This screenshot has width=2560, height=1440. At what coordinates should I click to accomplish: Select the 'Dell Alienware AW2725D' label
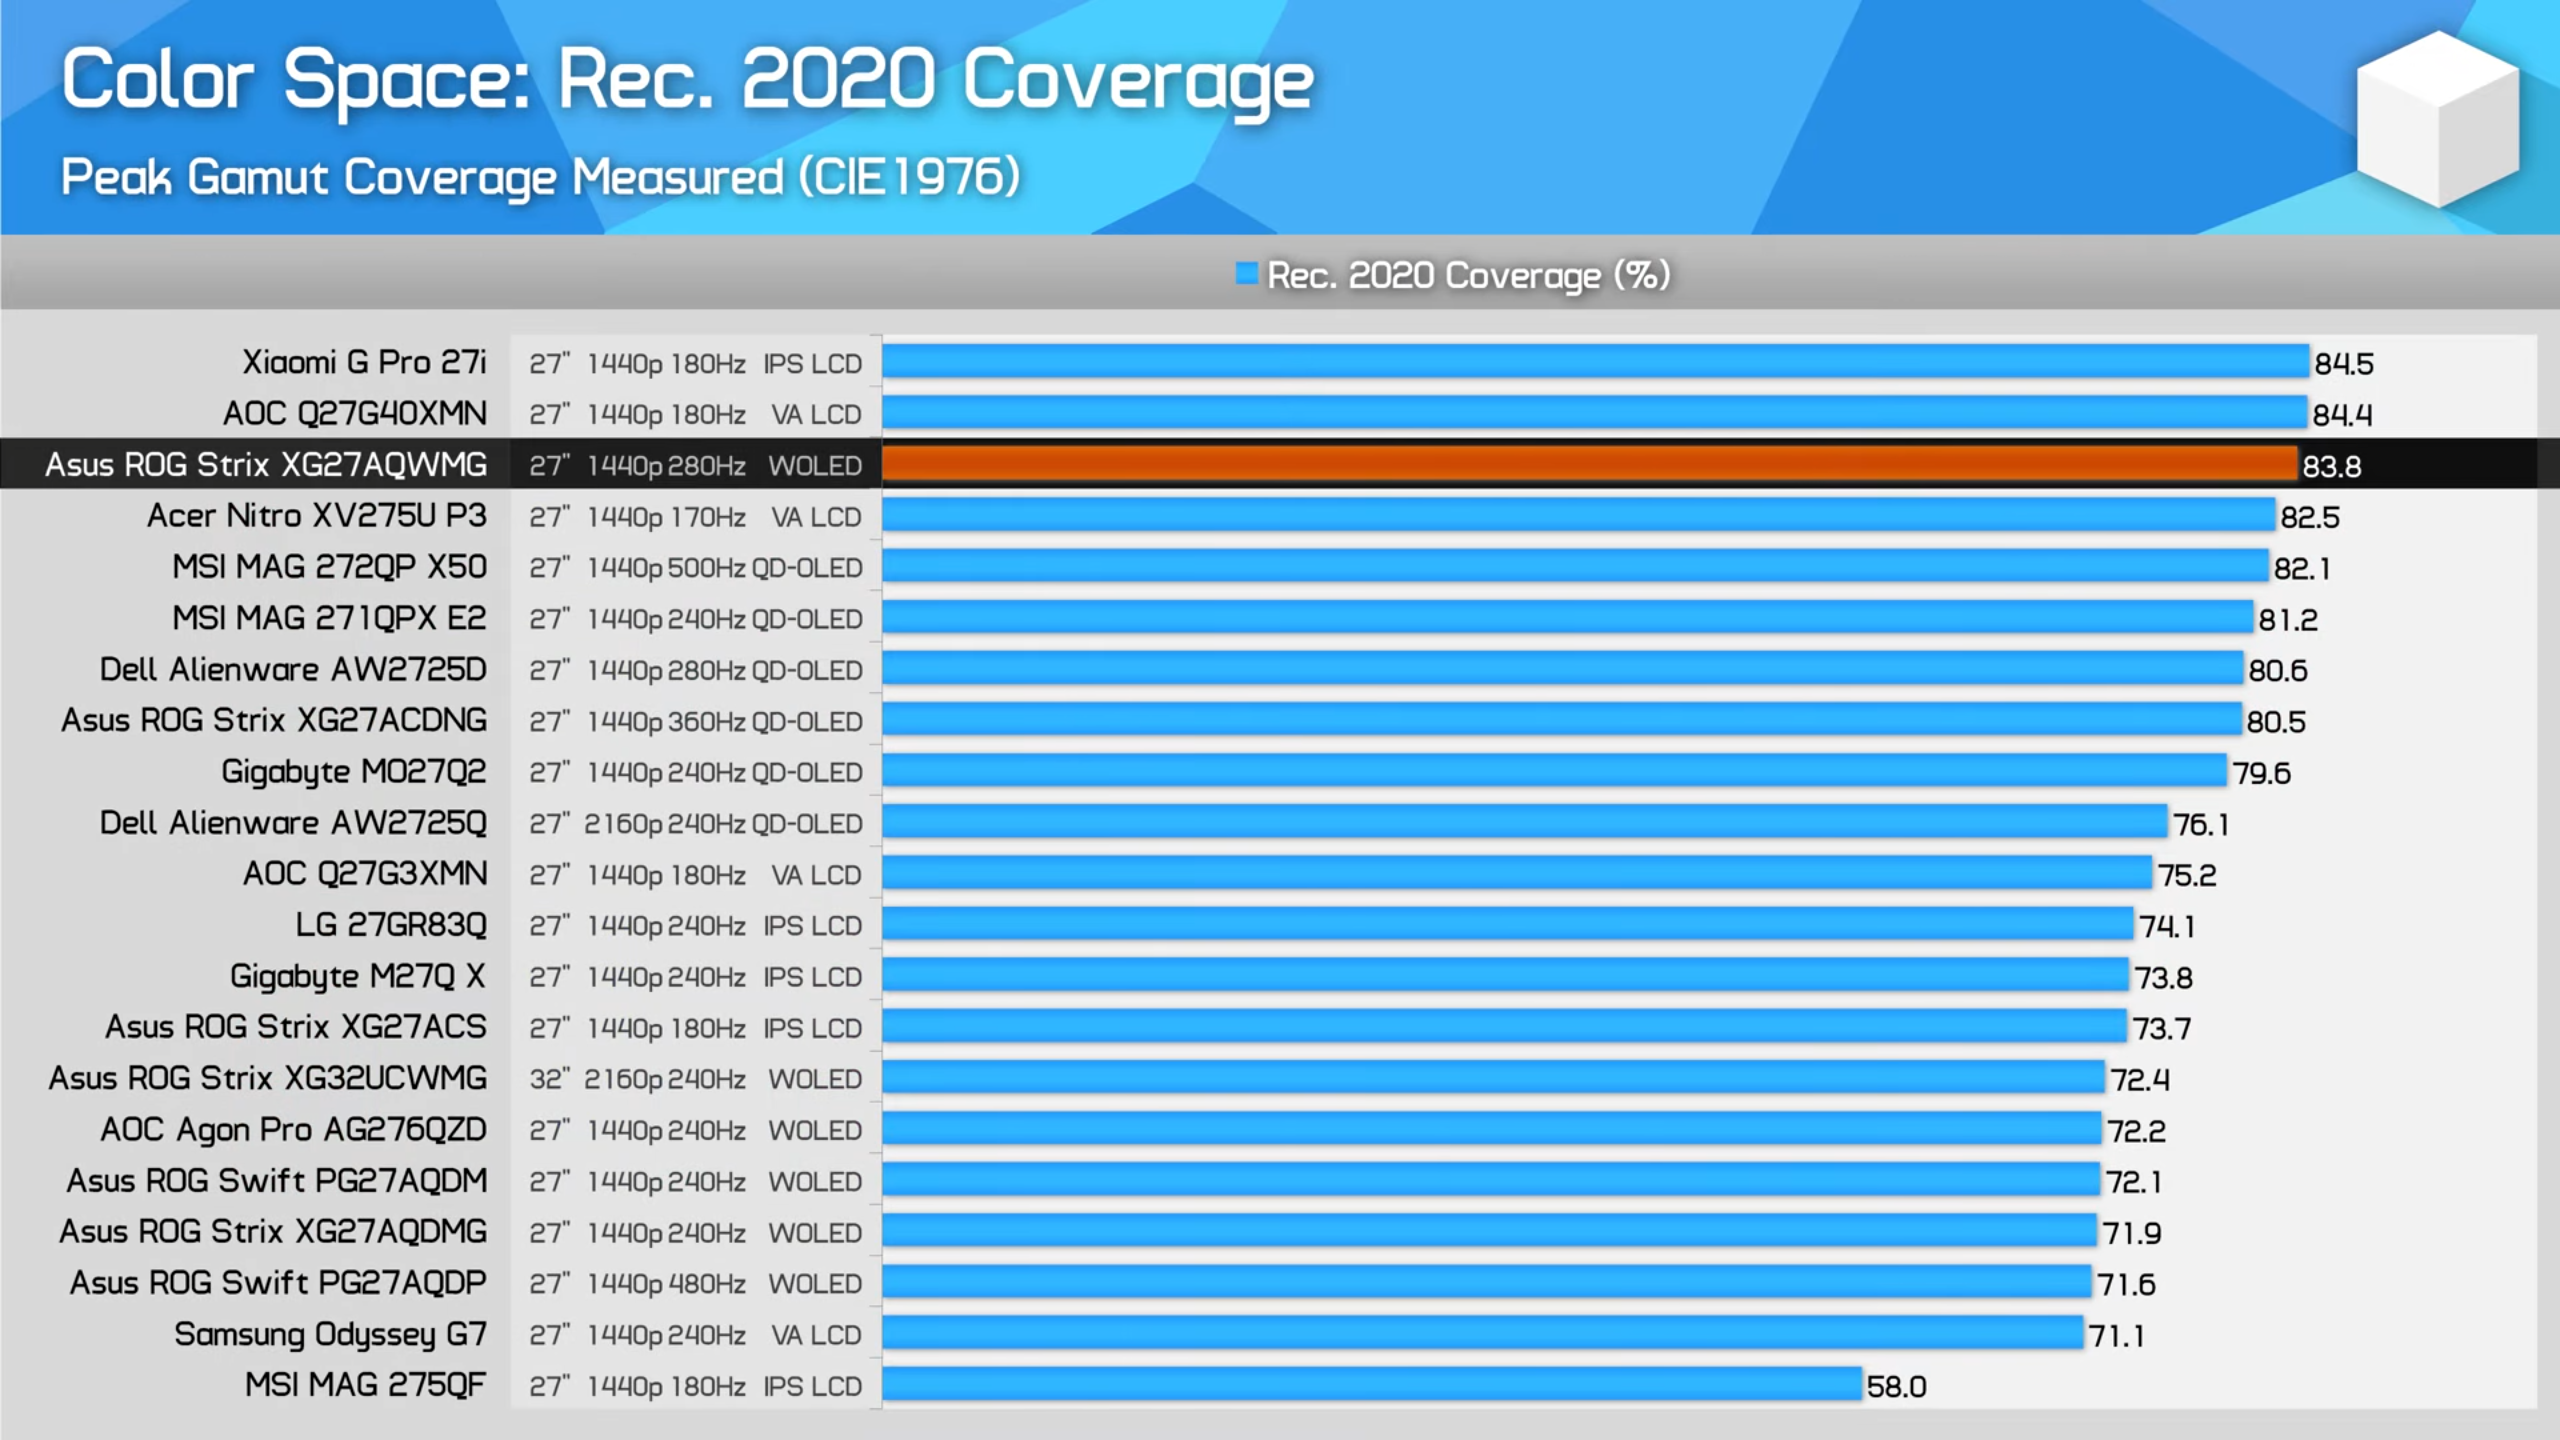tap(293, 669)
